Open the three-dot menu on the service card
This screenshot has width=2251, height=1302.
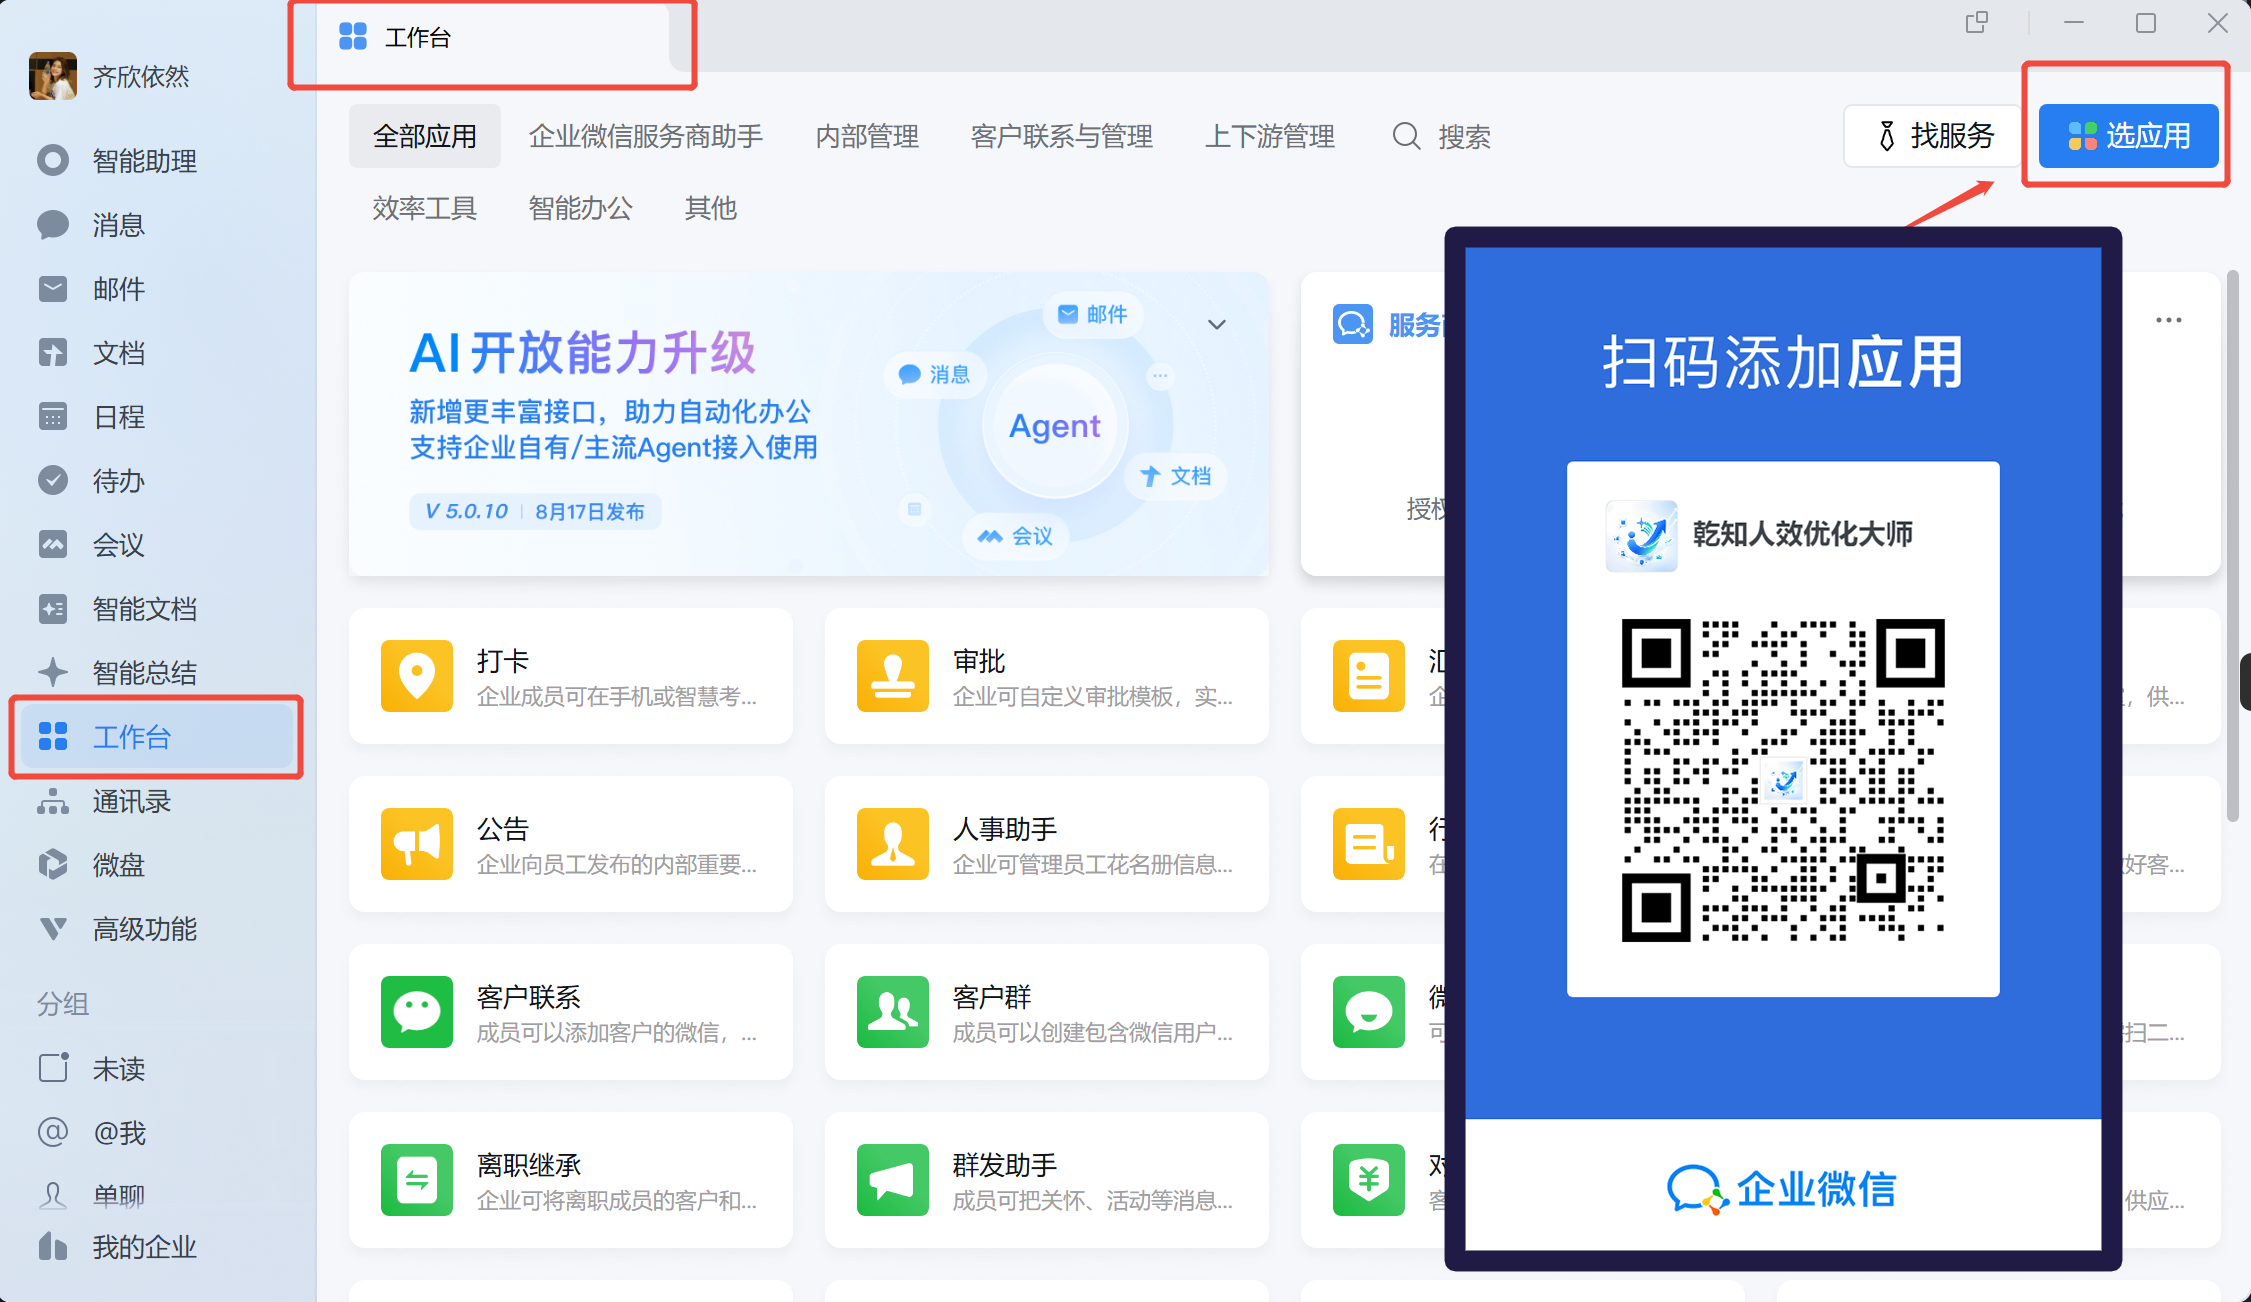point(2168,320)
